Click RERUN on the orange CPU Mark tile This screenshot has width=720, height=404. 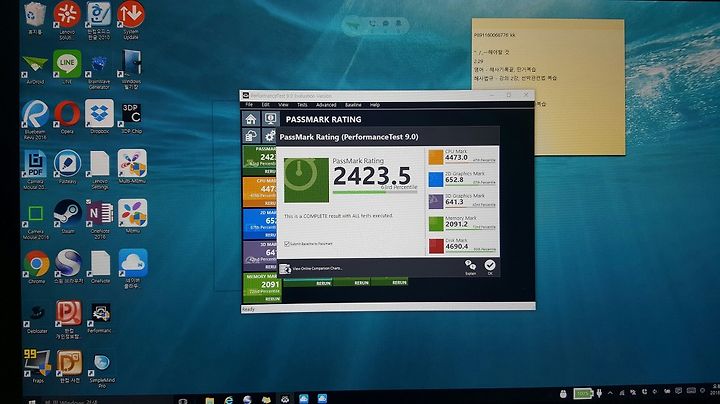(270, 203)
